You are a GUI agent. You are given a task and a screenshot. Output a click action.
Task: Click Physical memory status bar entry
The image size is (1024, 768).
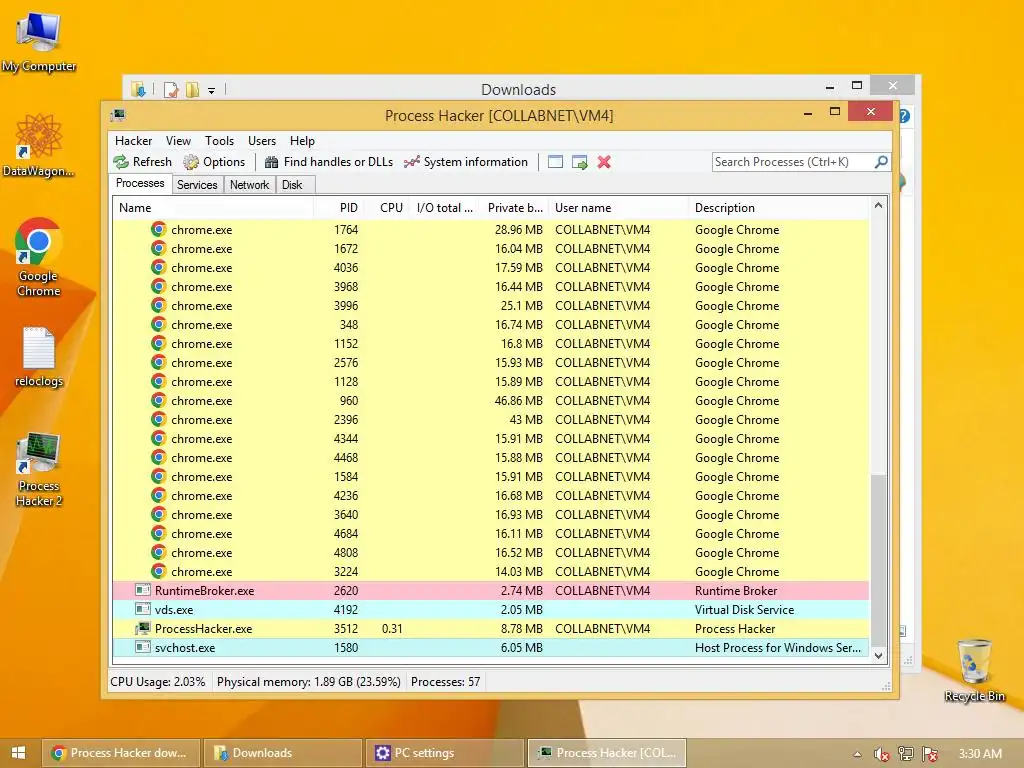308,682
